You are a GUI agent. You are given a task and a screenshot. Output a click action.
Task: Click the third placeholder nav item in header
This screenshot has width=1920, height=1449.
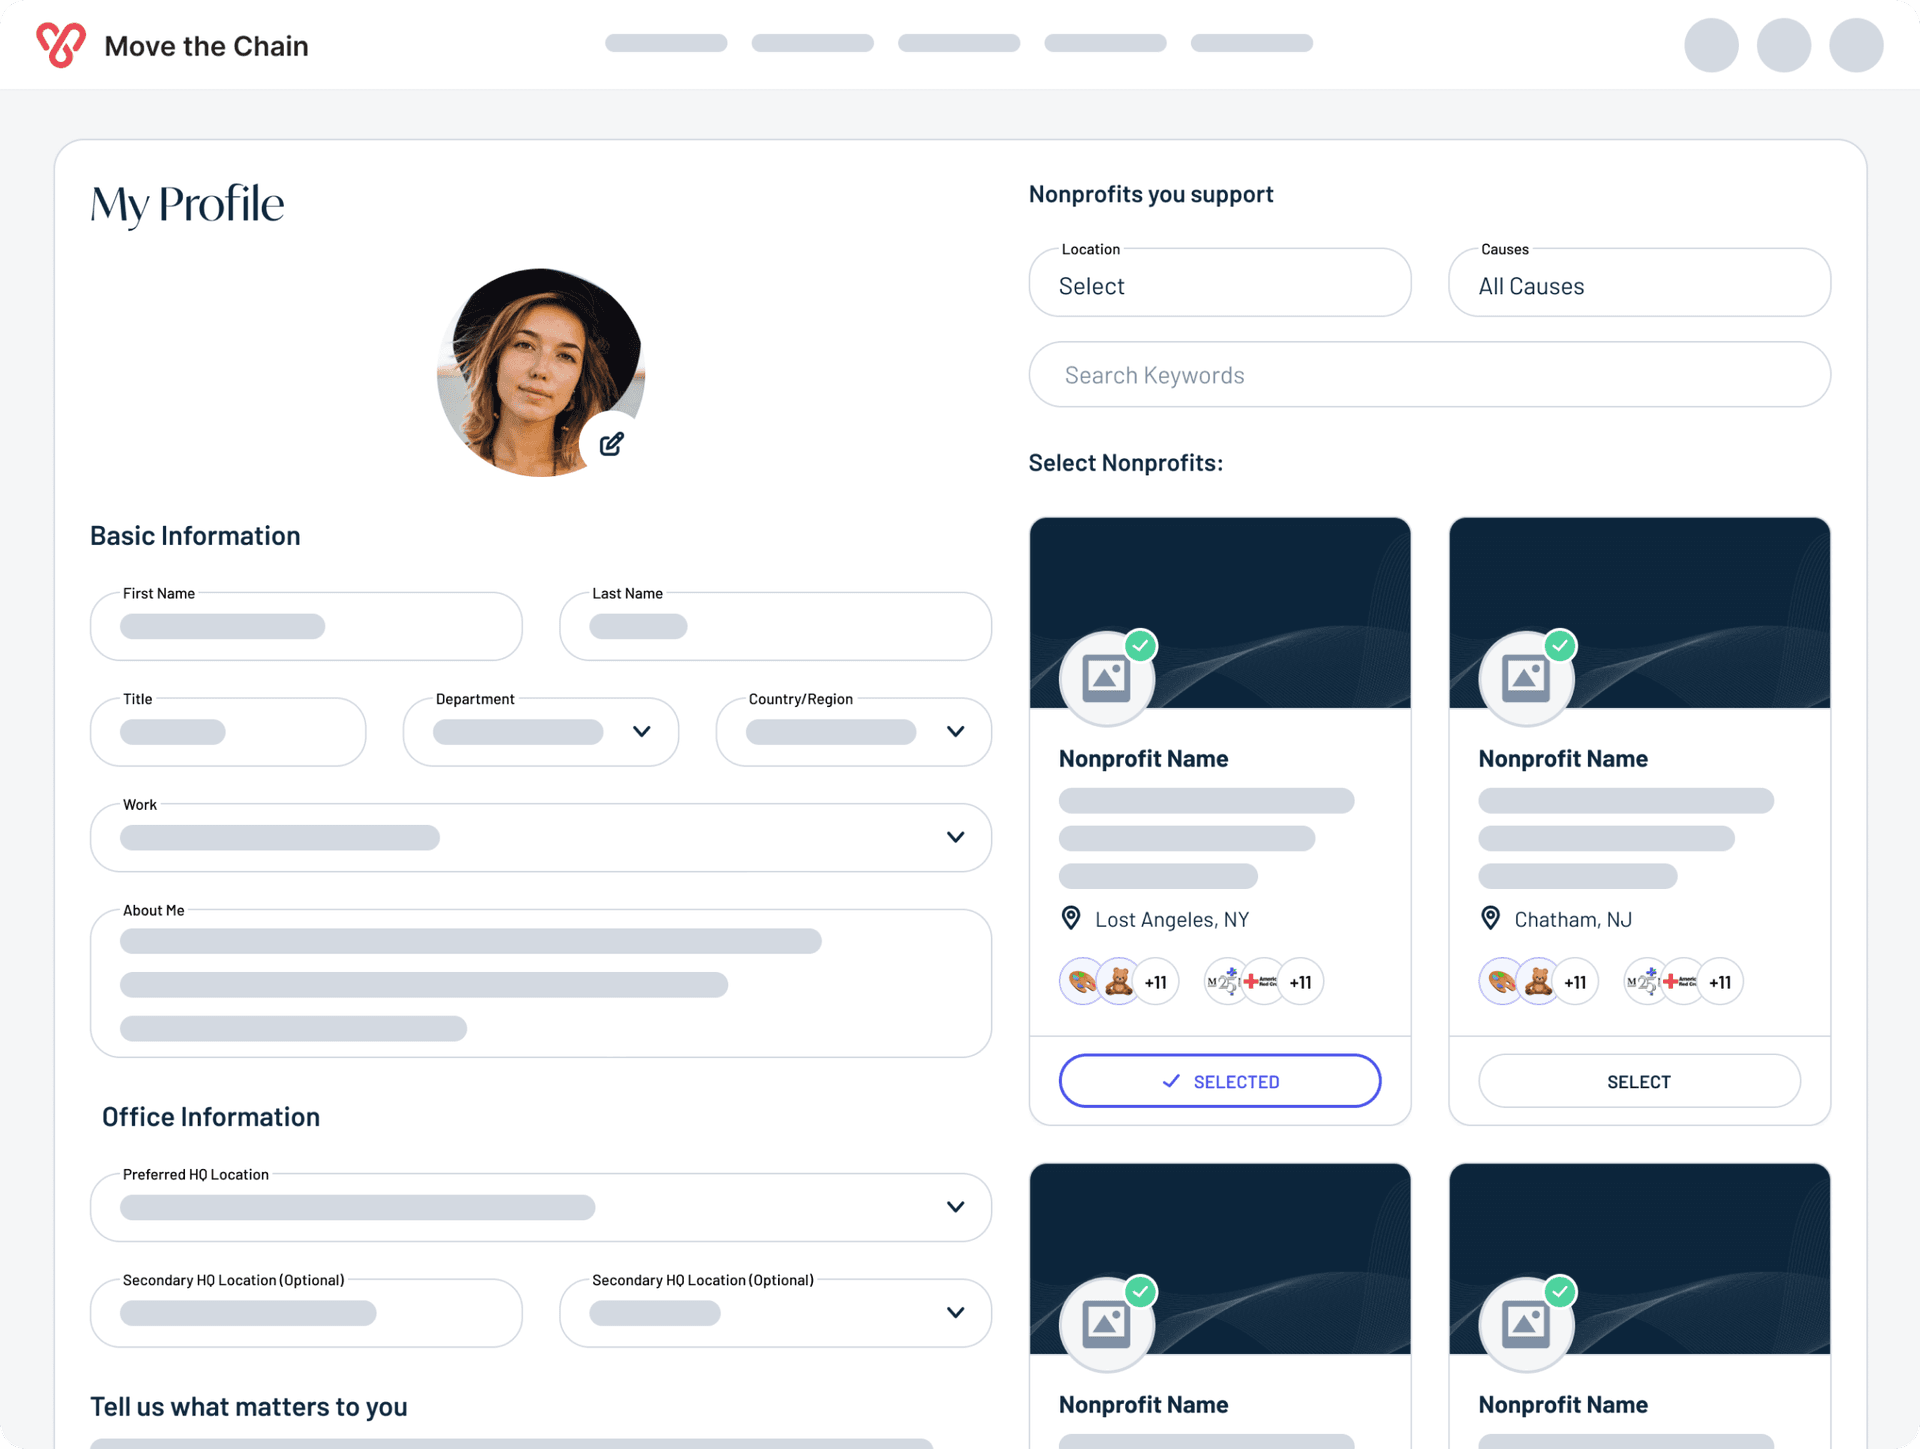click(959, 43)
